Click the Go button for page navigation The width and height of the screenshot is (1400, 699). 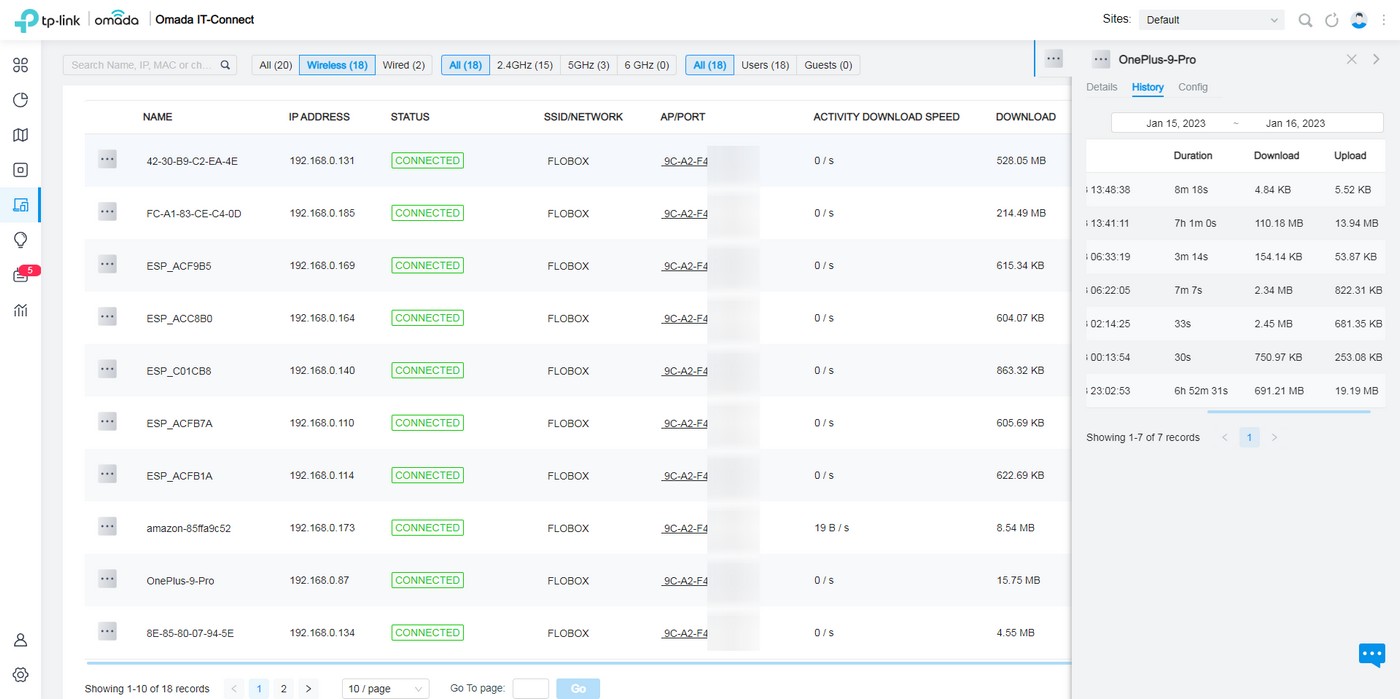(578, 689)
